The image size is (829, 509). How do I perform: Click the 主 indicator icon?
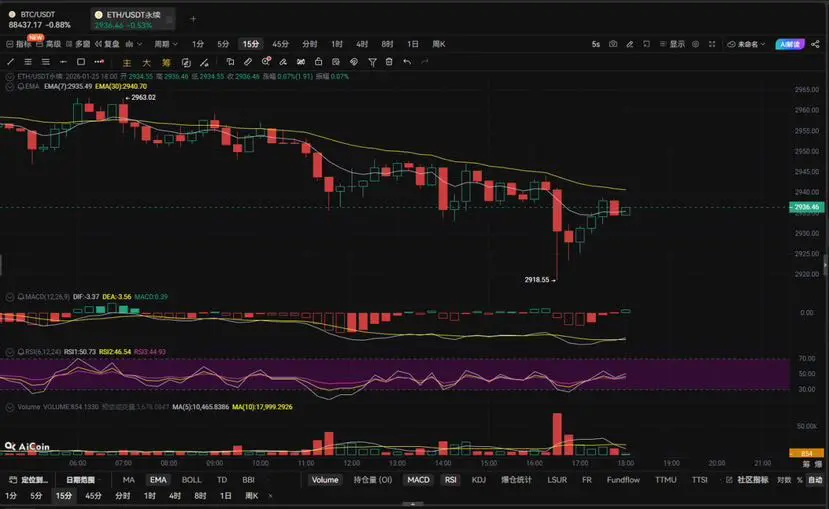(x=127, y=62)
